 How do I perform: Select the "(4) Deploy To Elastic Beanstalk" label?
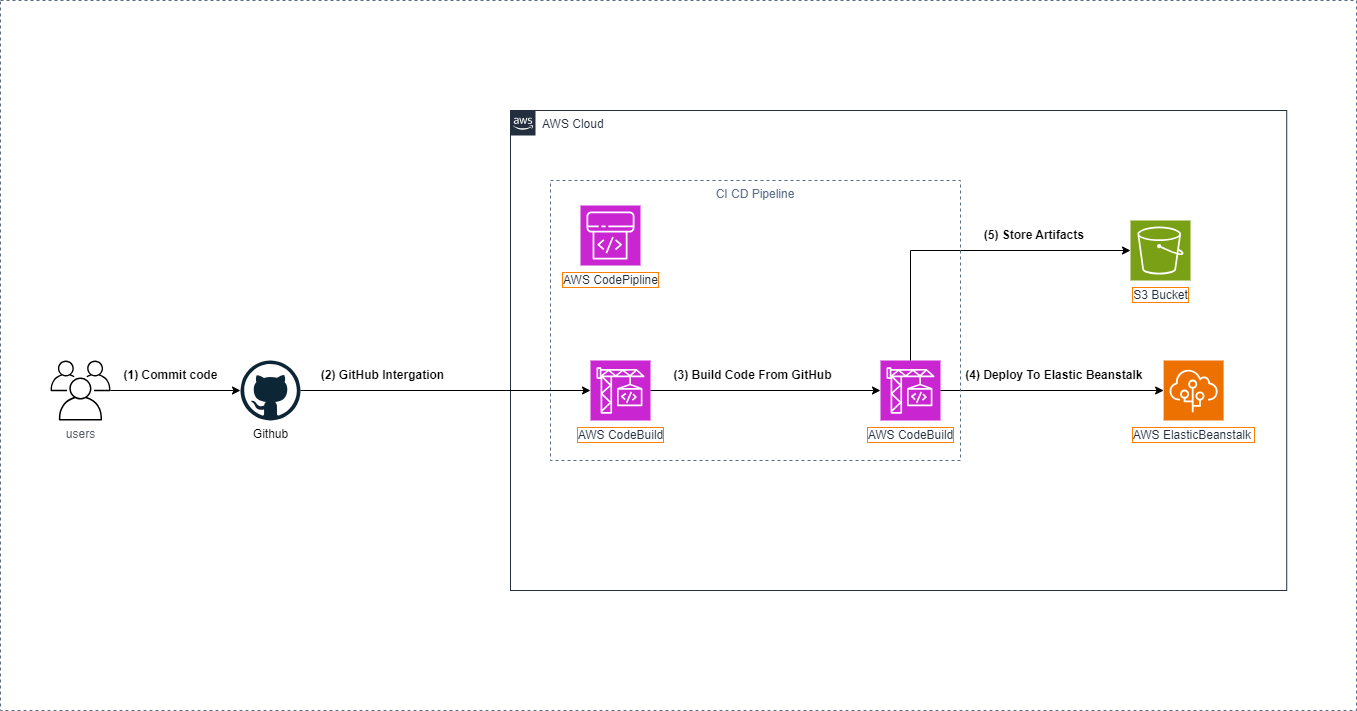tap(1053, 375)
